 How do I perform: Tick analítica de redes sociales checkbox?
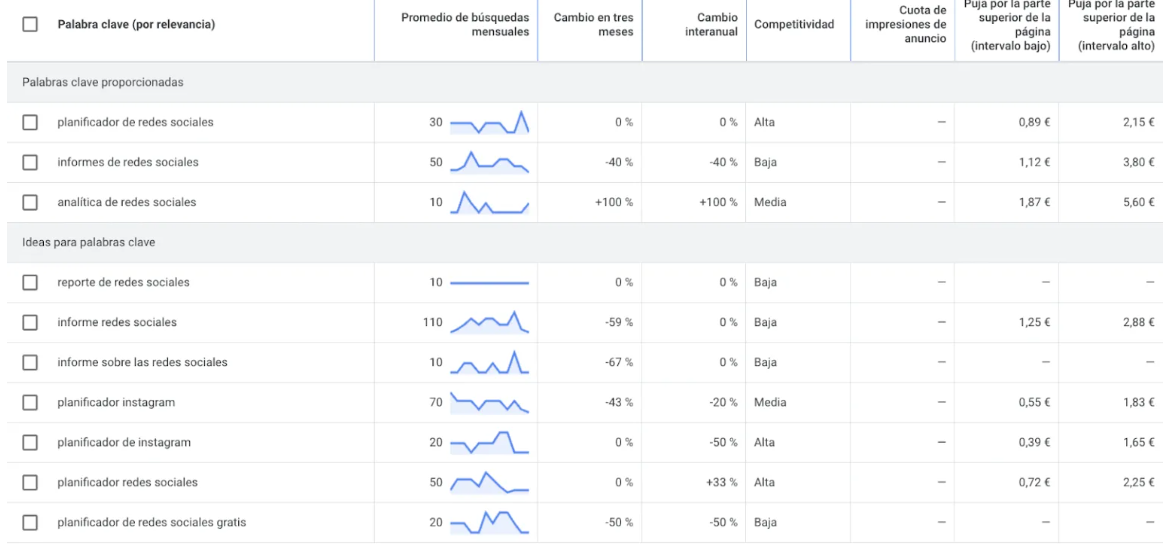click(30, 202)
